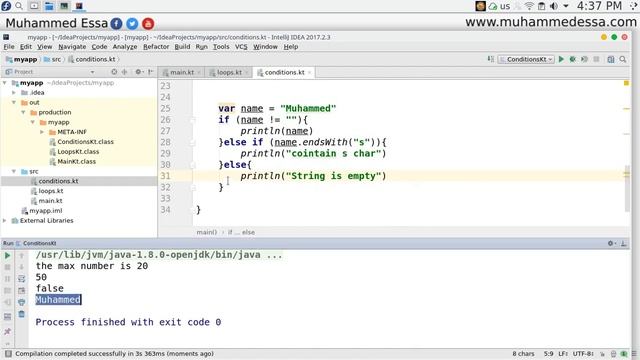The width and height of the screenshot is (640, 360).
Task: Start debugging with the toolbar bug icon
Action: pos(573,59)
